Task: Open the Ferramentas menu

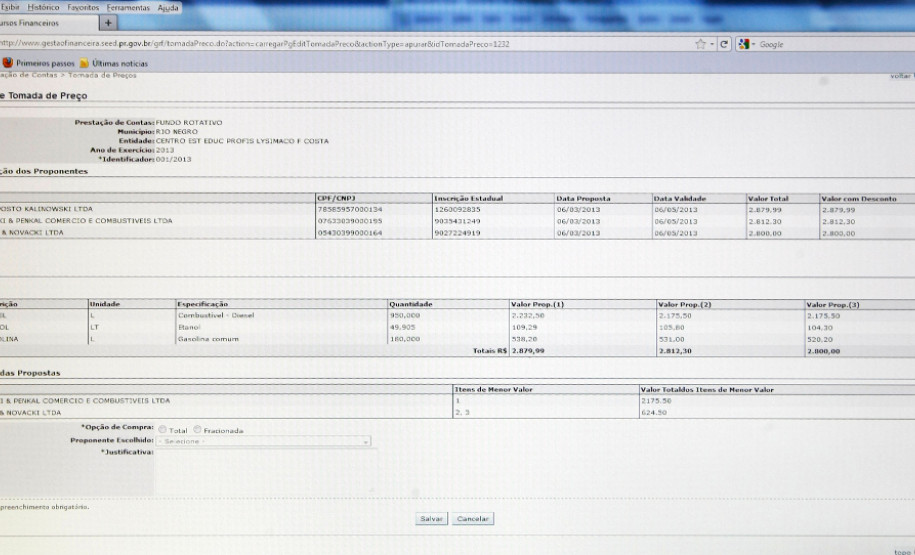Action: [130, 7]
